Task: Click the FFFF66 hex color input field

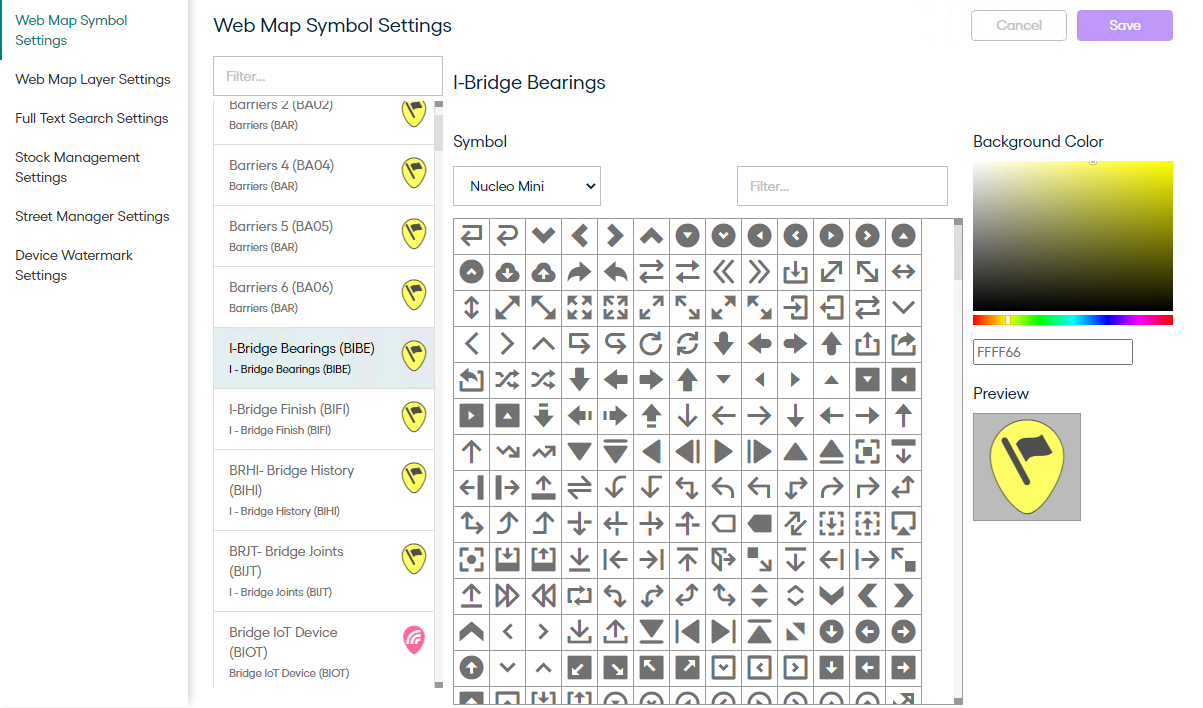Action: pos(1052,351)
